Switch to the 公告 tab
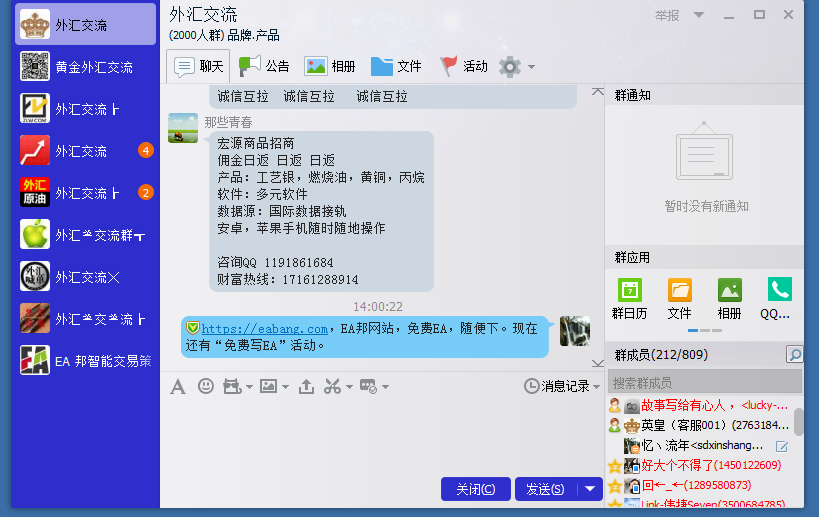The height and width of the screenshot is (517, 819). pyautogui.click(x=264, y=66)
